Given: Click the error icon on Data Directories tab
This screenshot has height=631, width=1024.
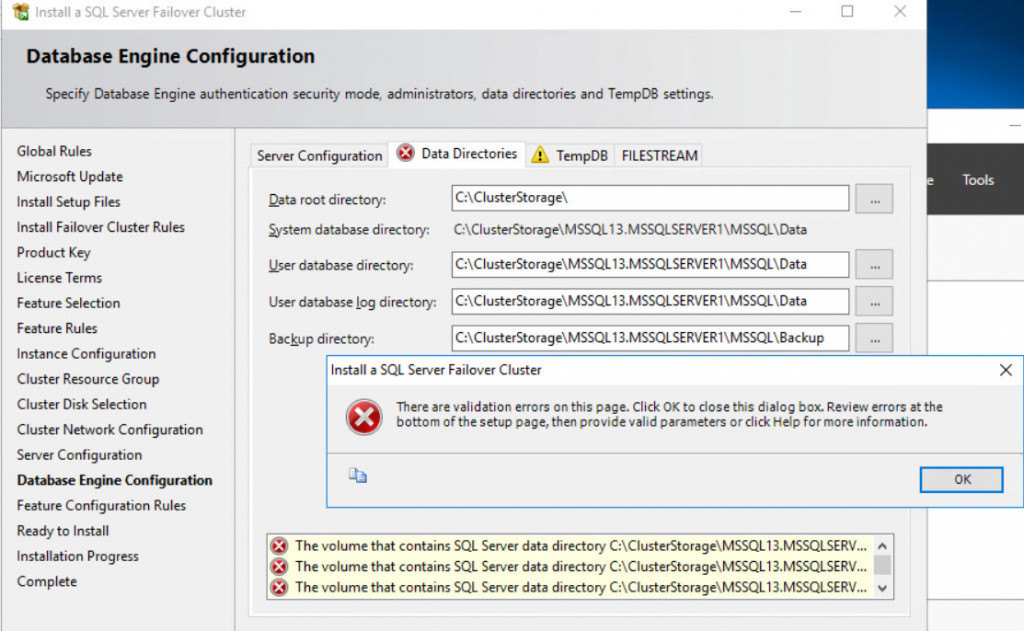Looking at the screenshot, I should point(406,153).
